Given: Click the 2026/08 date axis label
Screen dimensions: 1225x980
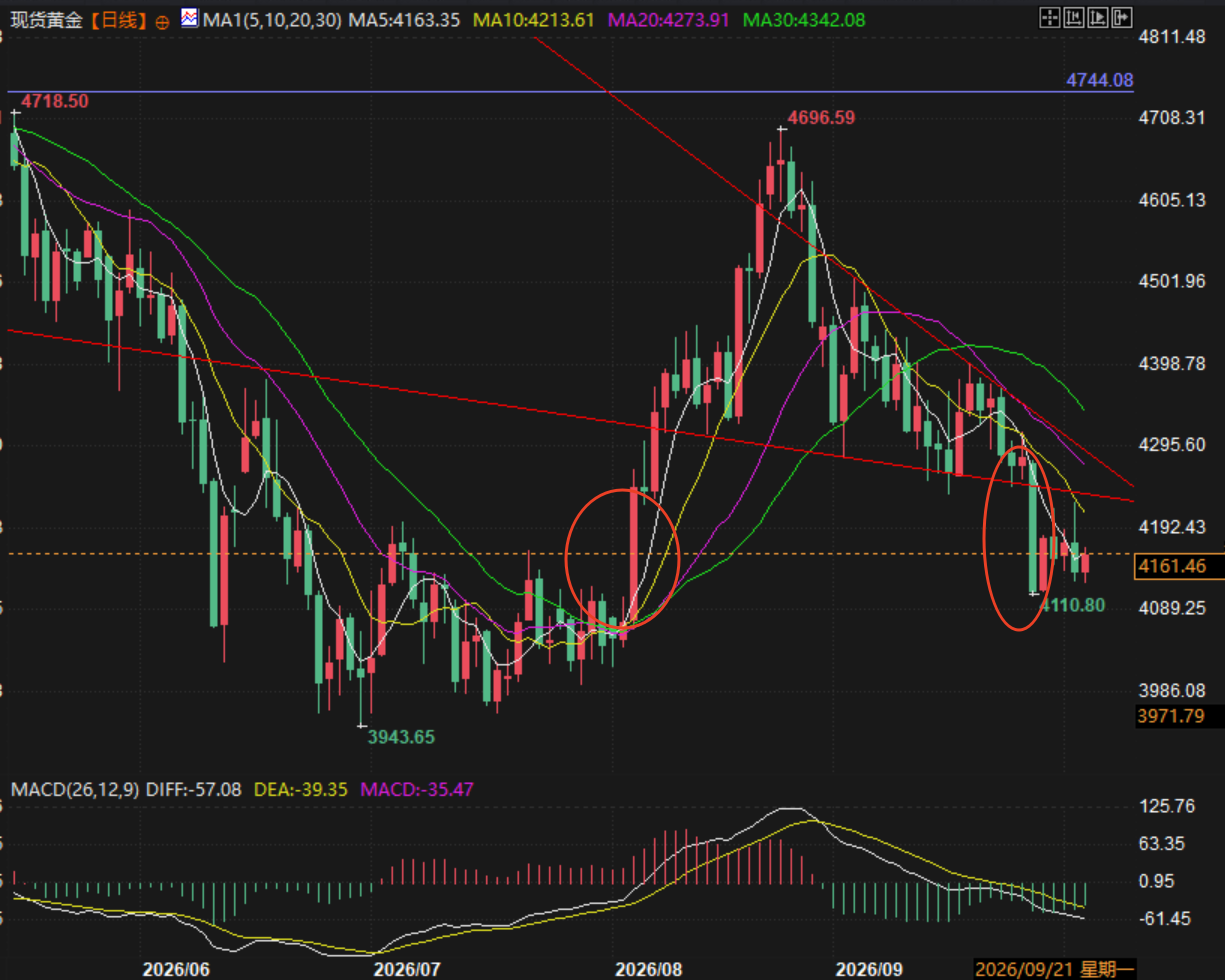Looking at the screenshot, I should click(x=649, y=969).
